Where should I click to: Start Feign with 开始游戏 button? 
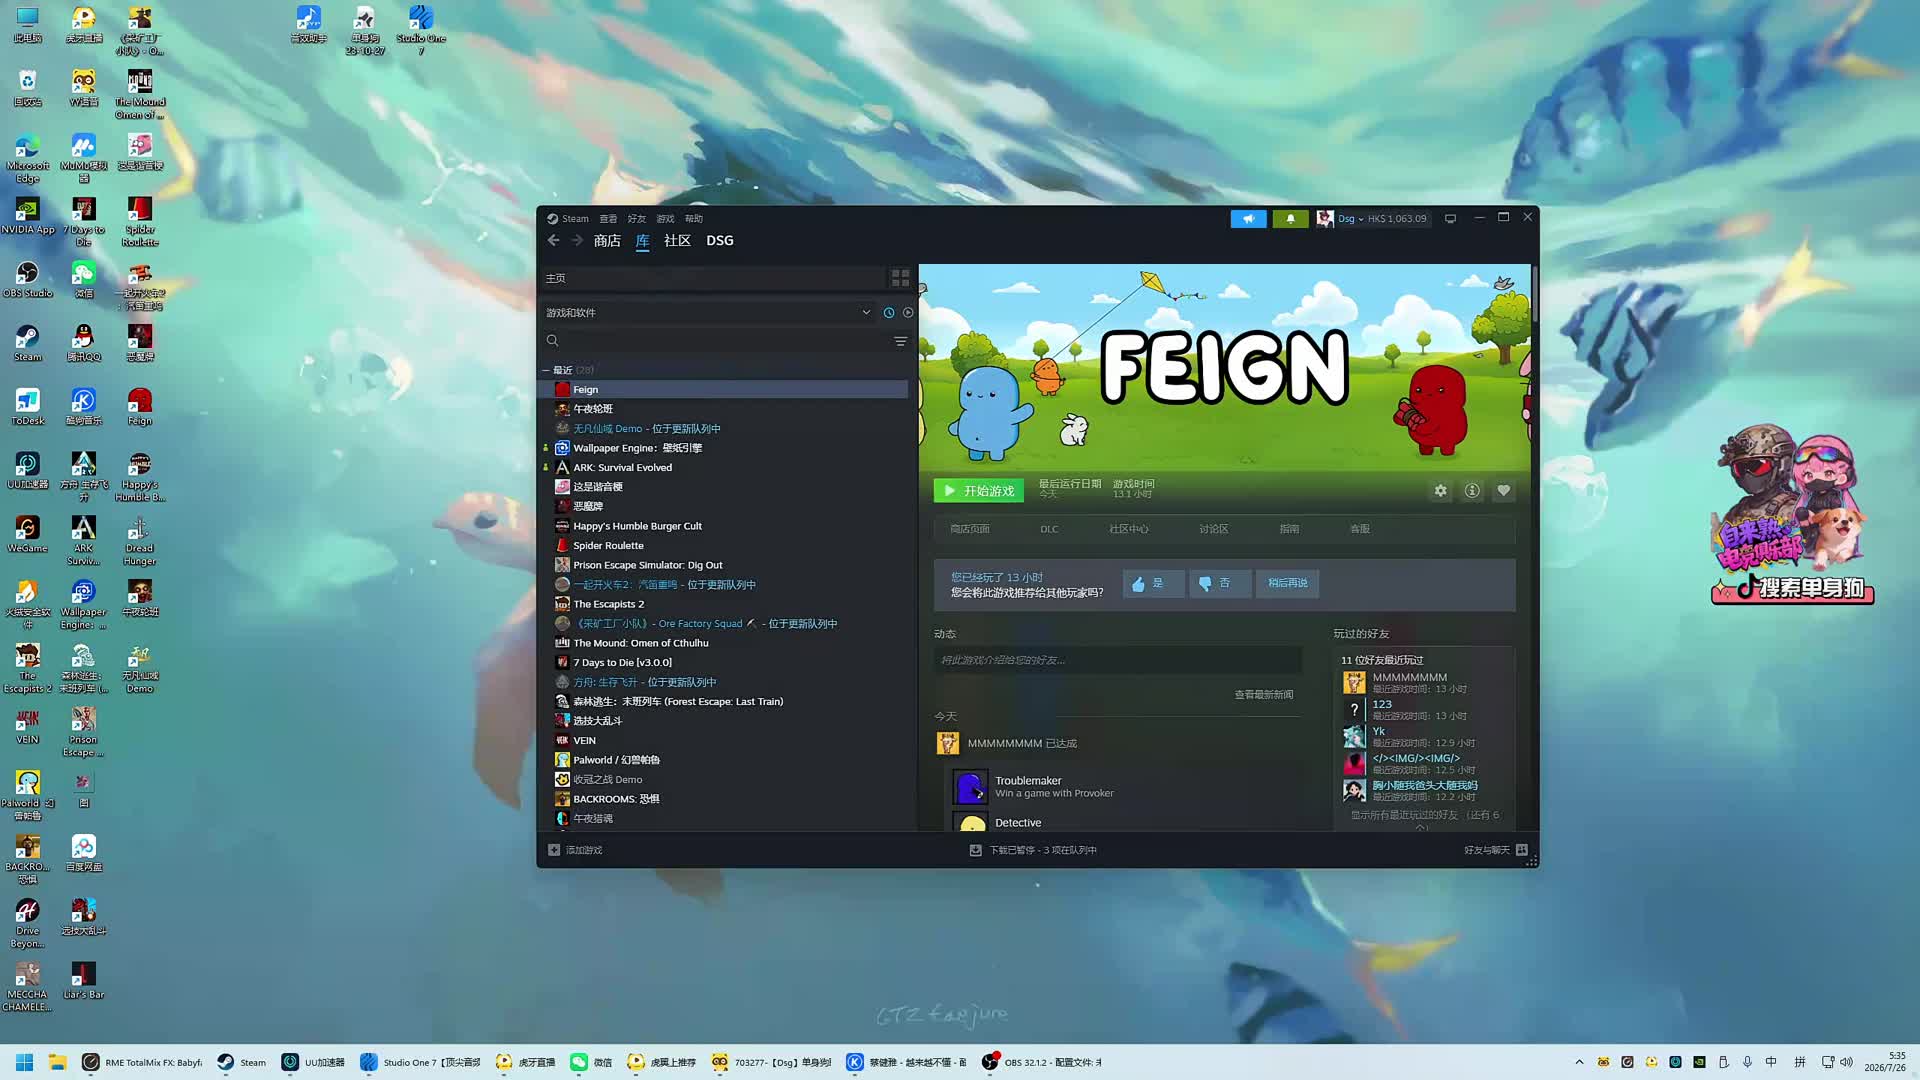click(x=978, y=491)
